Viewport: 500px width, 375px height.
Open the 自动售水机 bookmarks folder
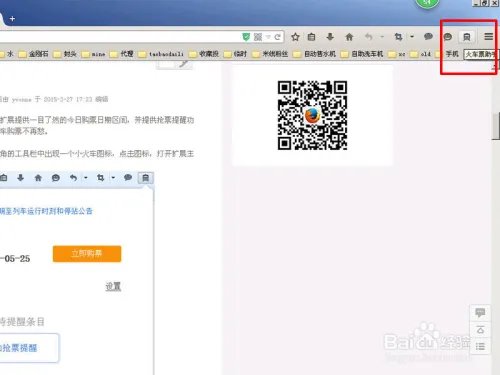315,54
